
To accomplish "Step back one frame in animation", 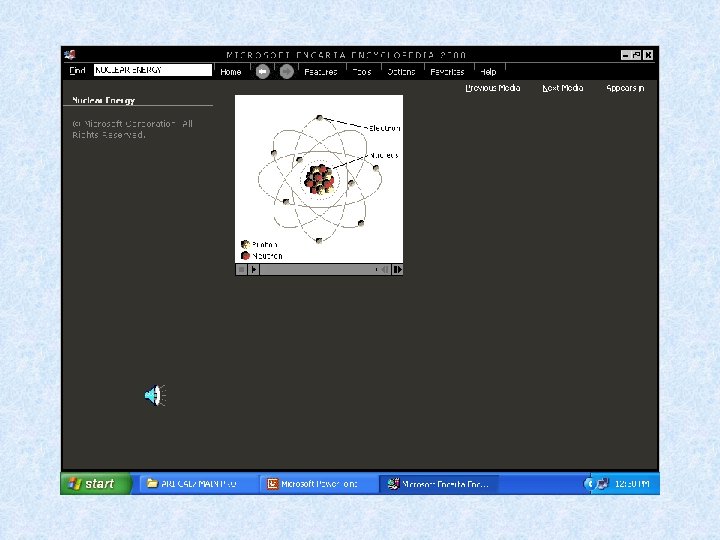I will (x=385, y=270).
